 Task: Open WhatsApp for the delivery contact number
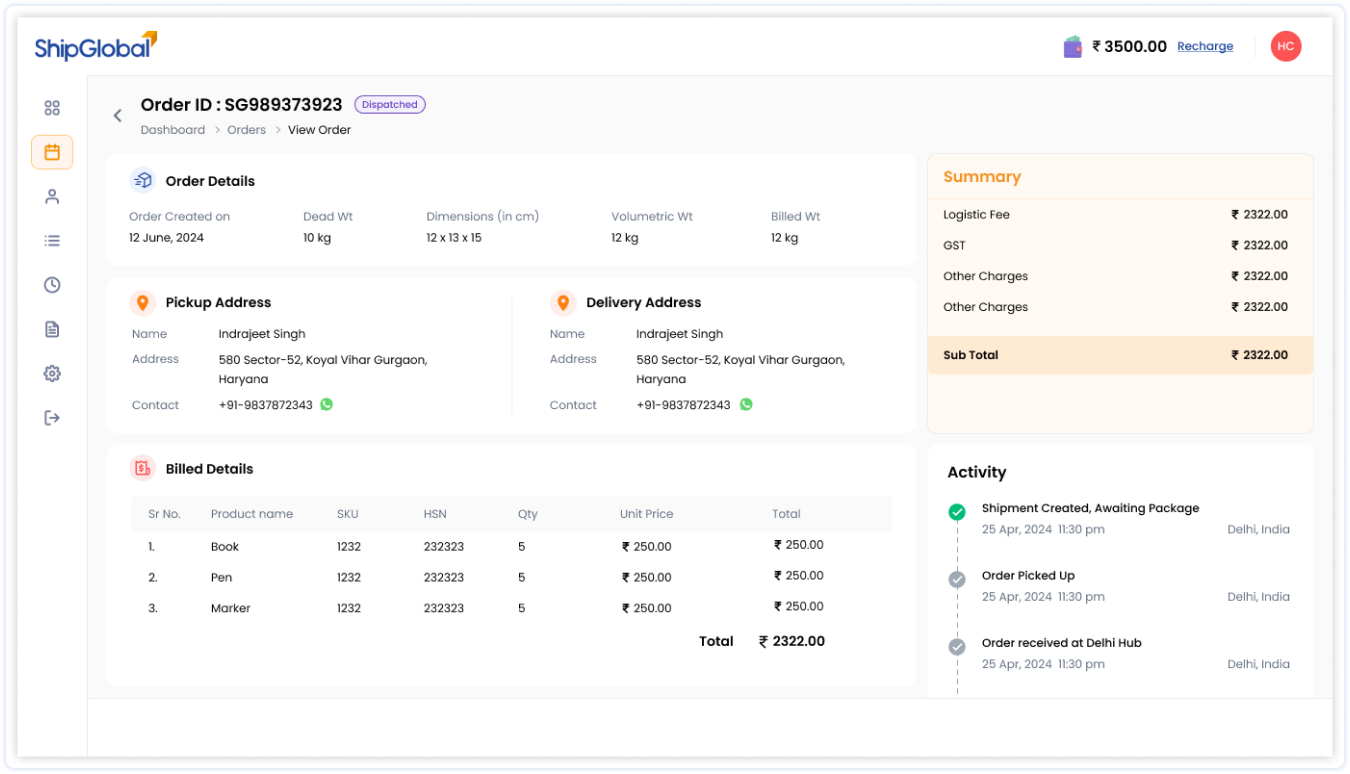[x=745, y=404]
